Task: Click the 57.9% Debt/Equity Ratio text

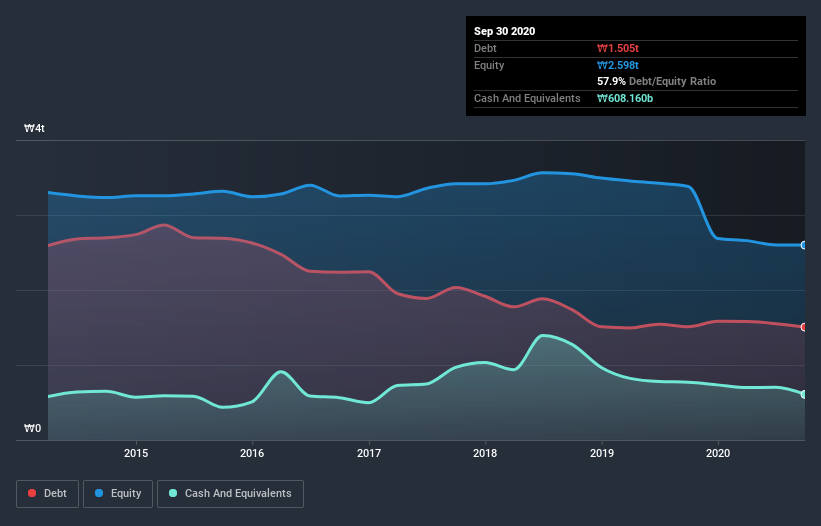Action: (x=657, y=81)
